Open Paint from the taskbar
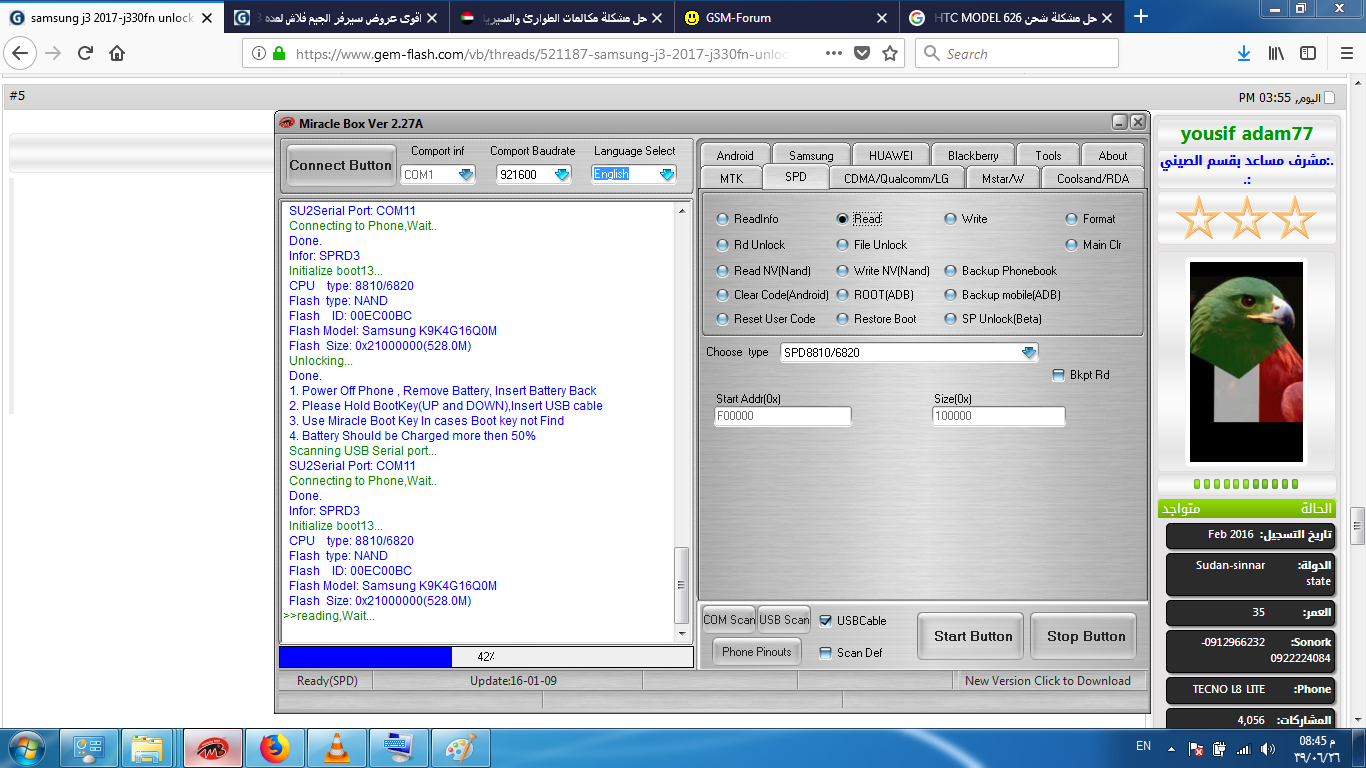Image resolution: width=1366 pixels, height=768 pixels. tap(459, 748)
